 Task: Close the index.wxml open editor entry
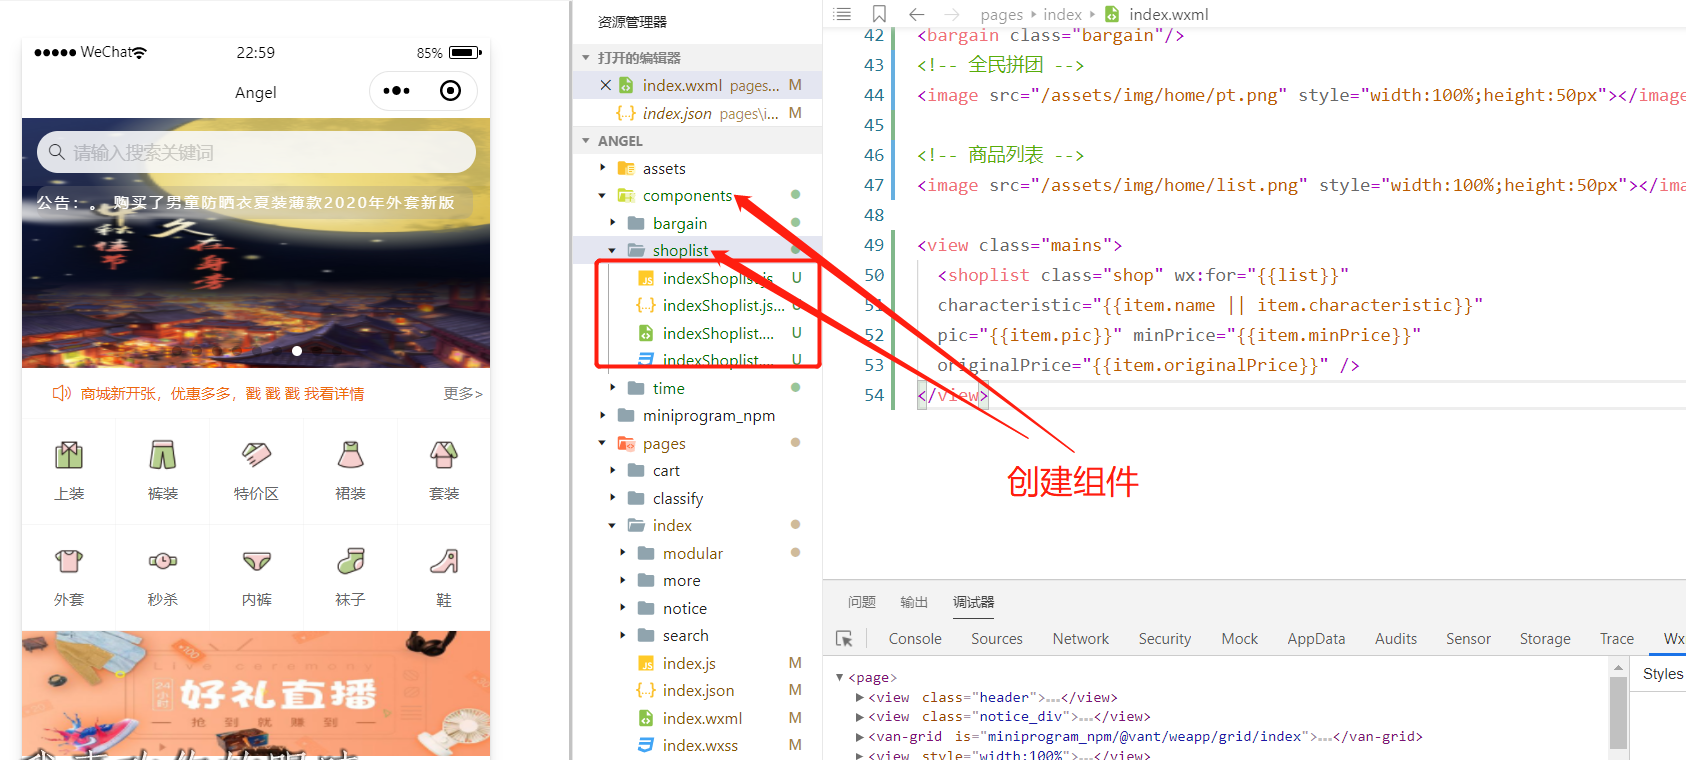[605, 85]
